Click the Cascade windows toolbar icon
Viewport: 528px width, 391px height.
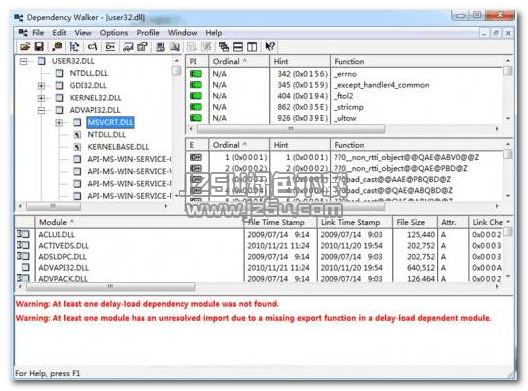tap(224, 47)
